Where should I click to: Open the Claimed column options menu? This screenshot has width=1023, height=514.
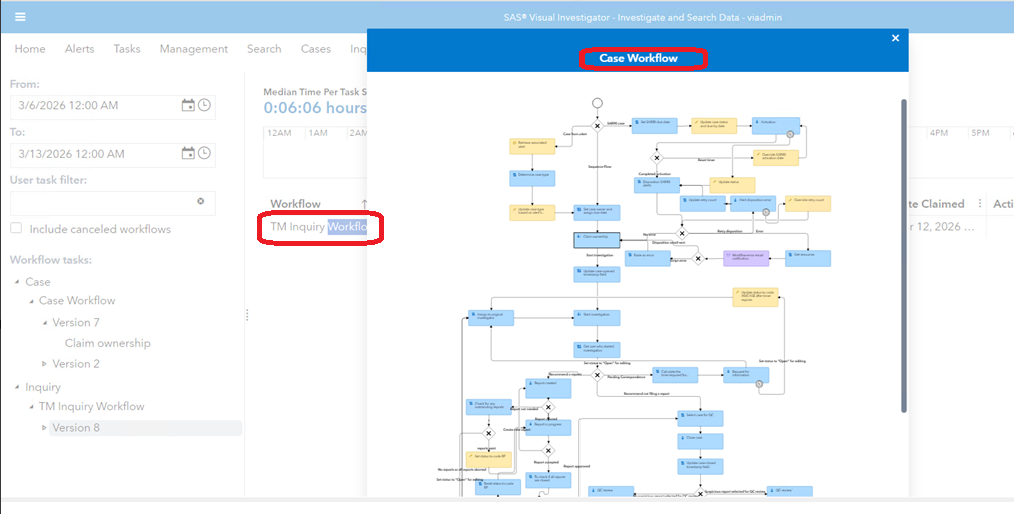point(979,204)
